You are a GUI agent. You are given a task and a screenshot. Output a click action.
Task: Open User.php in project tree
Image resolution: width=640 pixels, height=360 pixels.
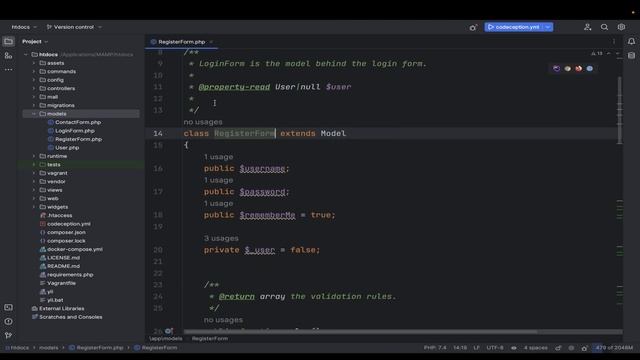point(67,147)
